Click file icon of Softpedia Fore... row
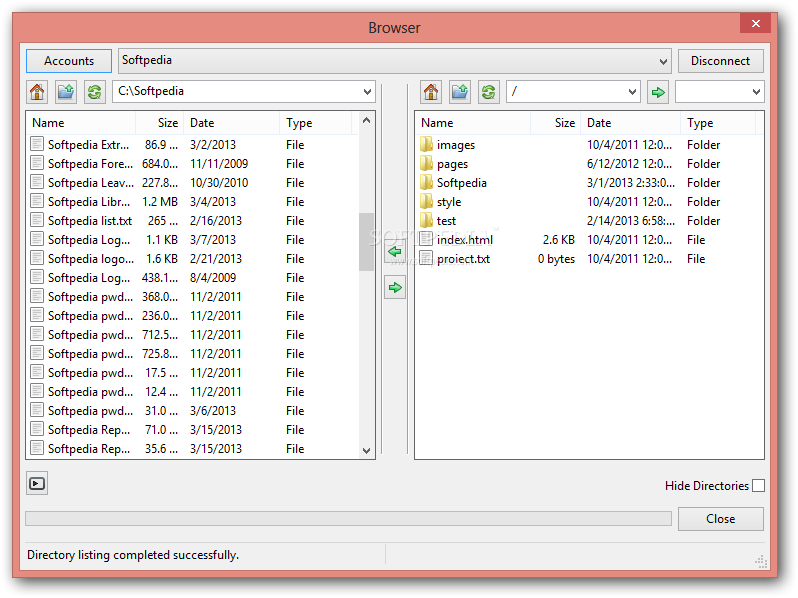 (37, 163)
